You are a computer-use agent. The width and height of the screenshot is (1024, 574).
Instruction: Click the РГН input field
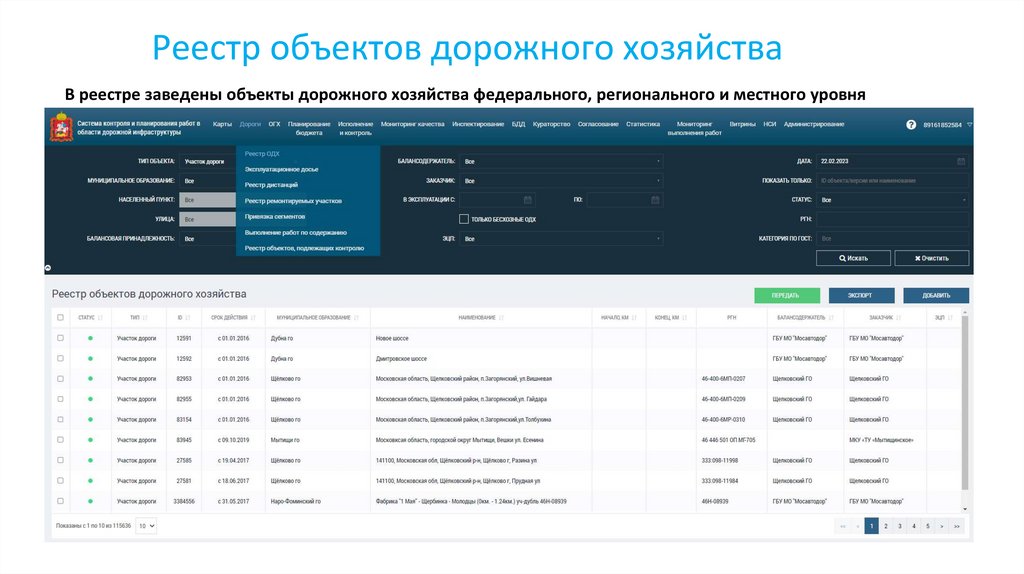[892, 219]
